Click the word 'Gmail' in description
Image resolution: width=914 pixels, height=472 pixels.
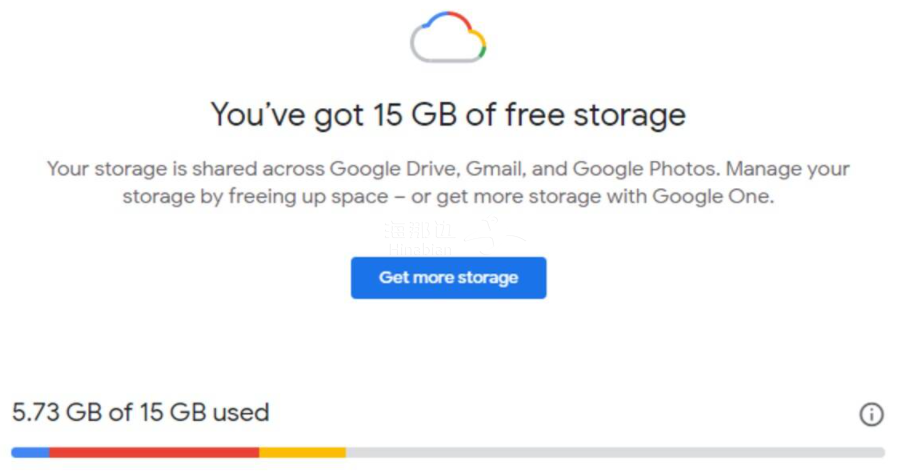(x=497, y=169)
